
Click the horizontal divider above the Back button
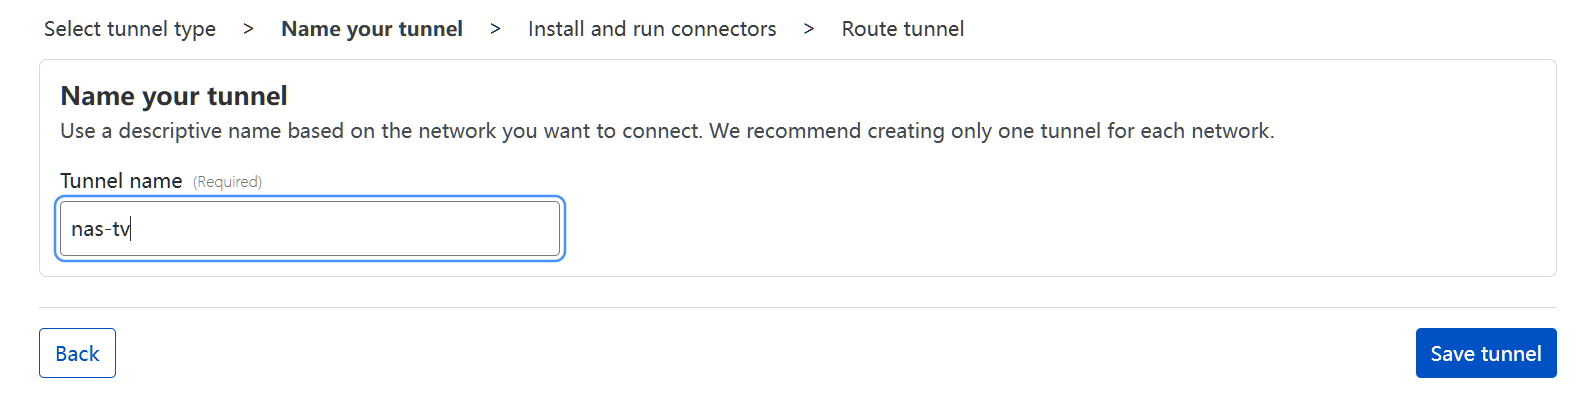(x=798, y=307)
